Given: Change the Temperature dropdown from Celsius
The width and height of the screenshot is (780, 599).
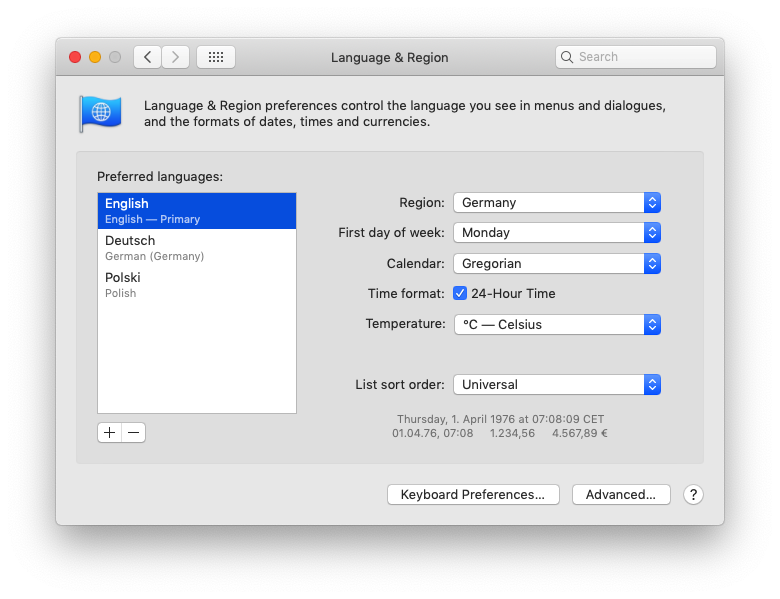Looking at the screenshot, I should [x=556, y=324].
